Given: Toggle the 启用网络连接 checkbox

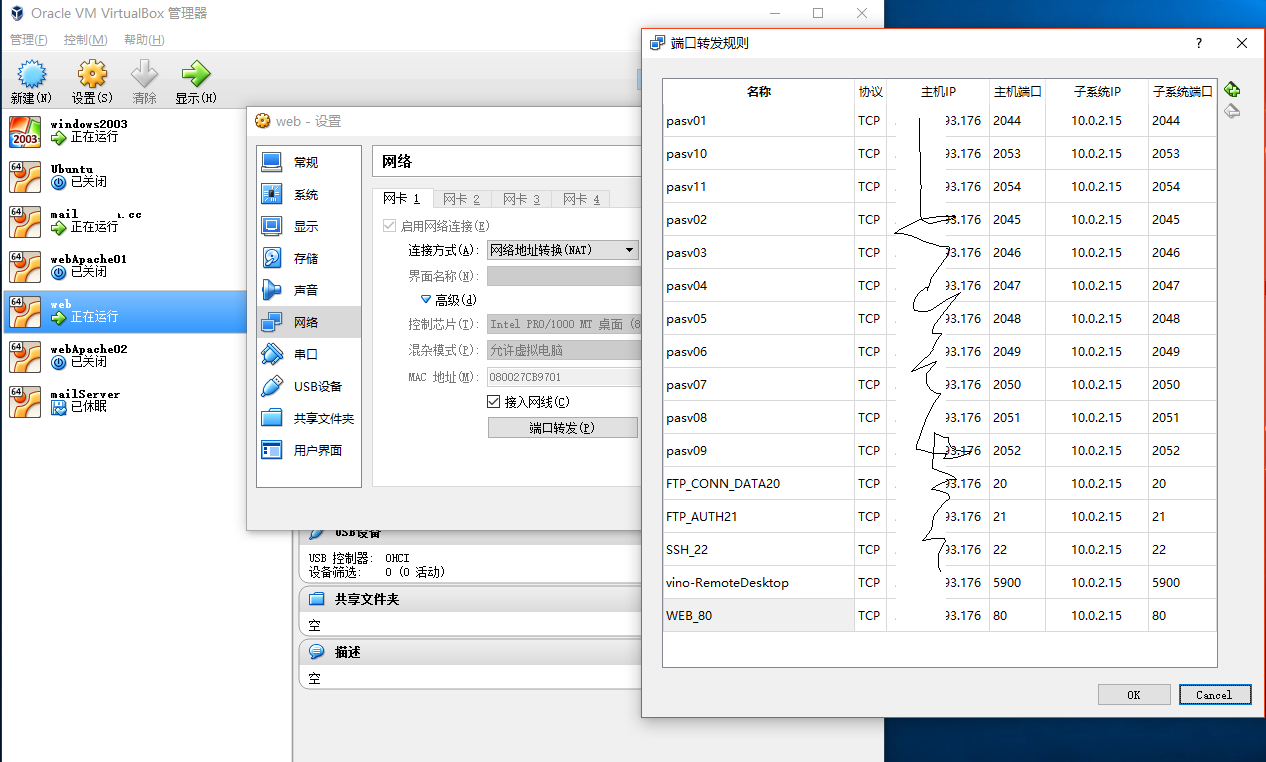Looking at the screenshot, I should [x=390, y=226].
